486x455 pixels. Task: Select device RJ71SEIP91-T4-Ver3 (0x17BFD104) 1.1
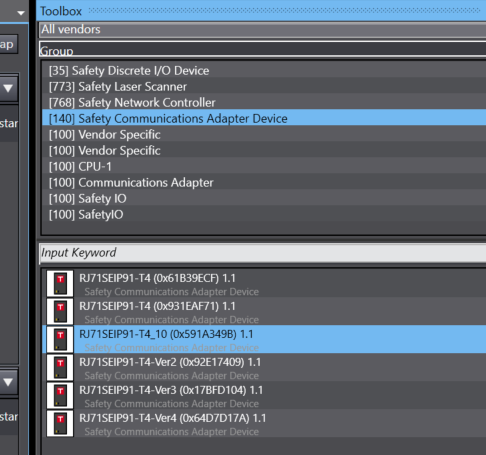click(x=264, y=396)
